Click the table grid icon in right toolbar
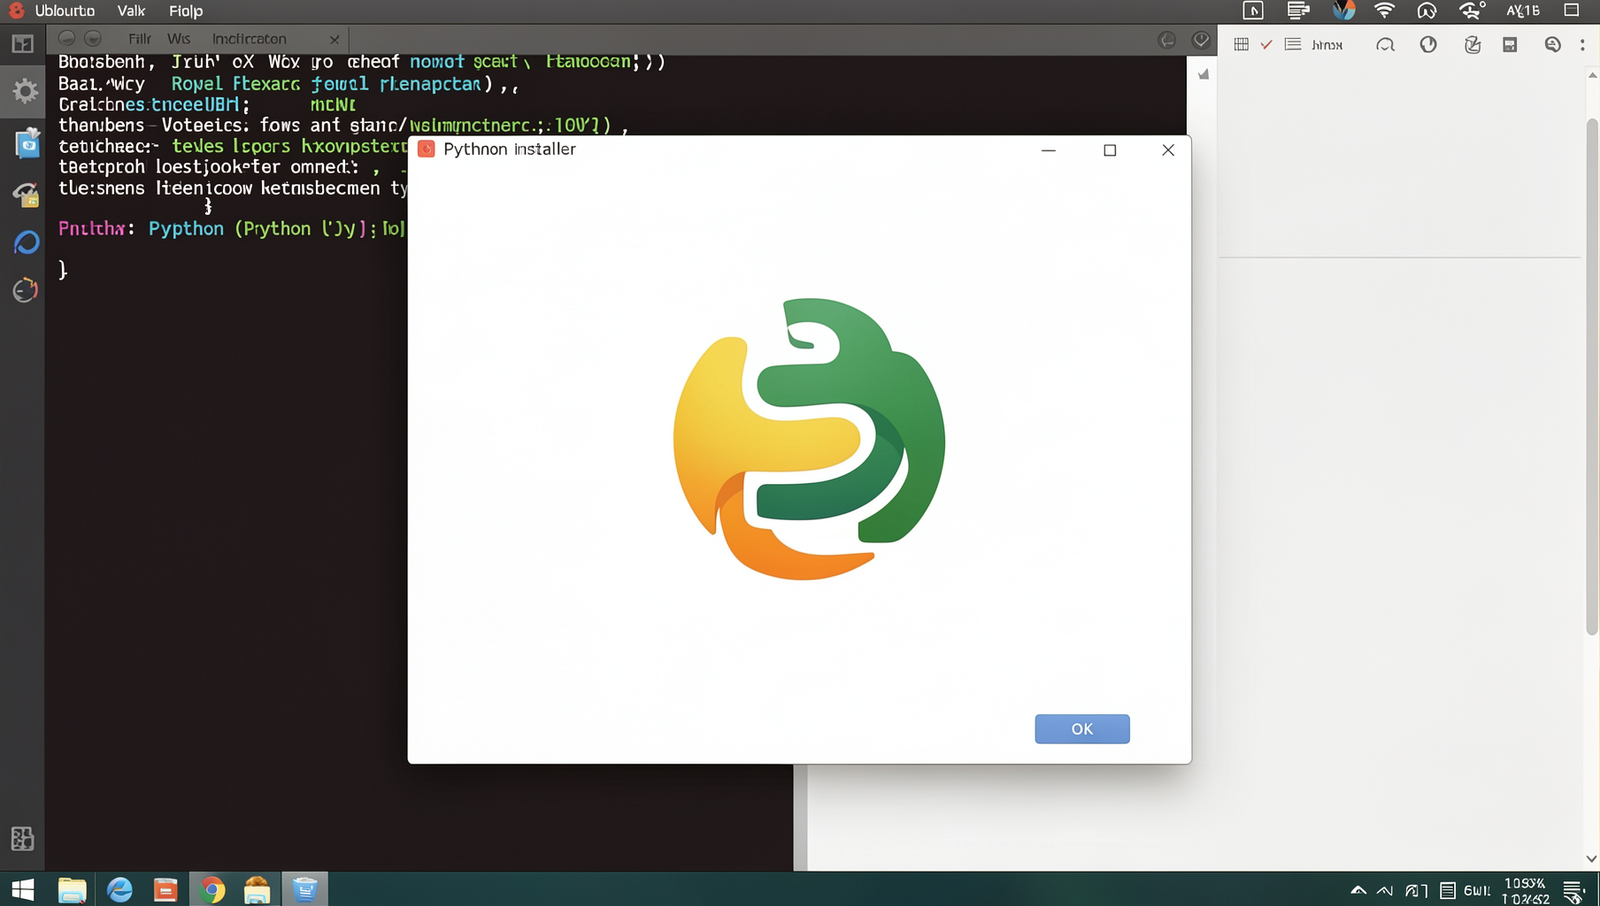The width and height of the screenshot is (1600, 906). (x=1241, y=44)
